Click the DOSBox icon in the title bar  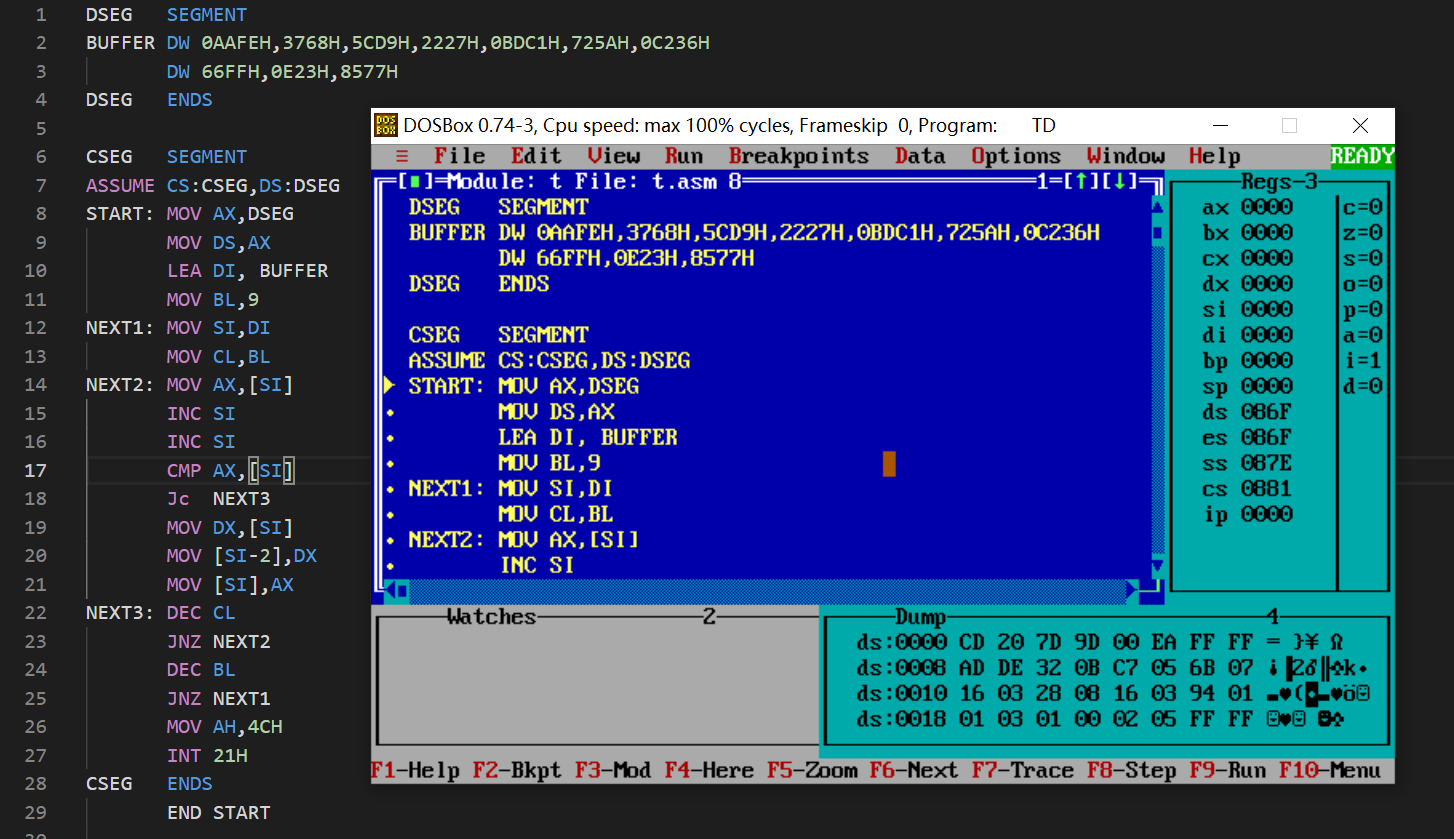coord(385,125)
